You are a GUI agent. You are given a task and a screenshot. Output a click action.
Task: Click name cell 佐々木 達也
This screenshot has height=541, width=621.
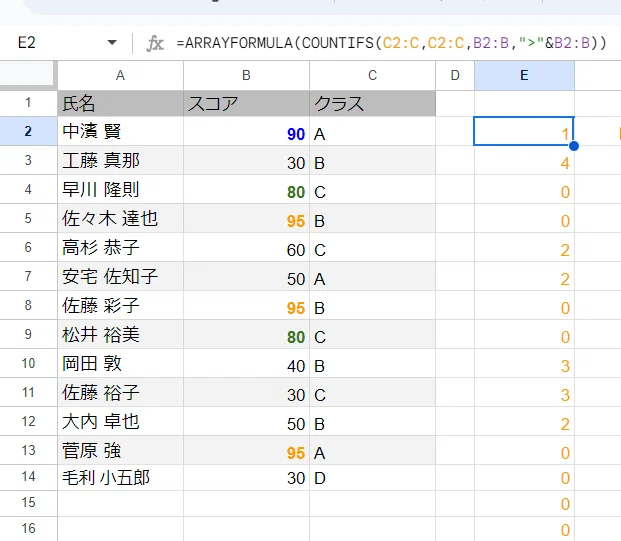[120, 218]
